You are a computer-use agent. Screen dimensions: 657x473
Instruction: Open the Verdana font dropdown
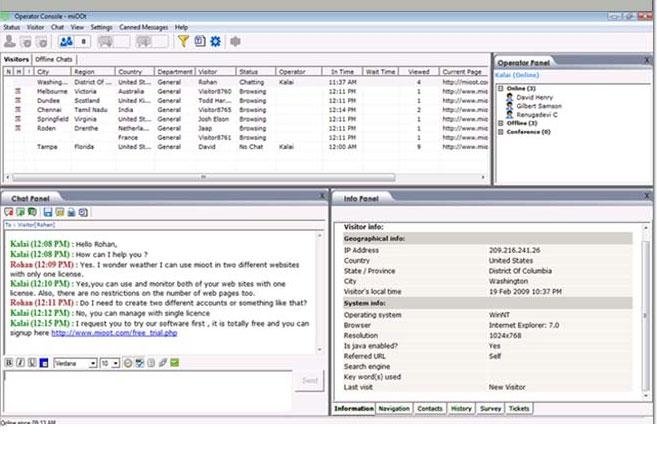74,362
